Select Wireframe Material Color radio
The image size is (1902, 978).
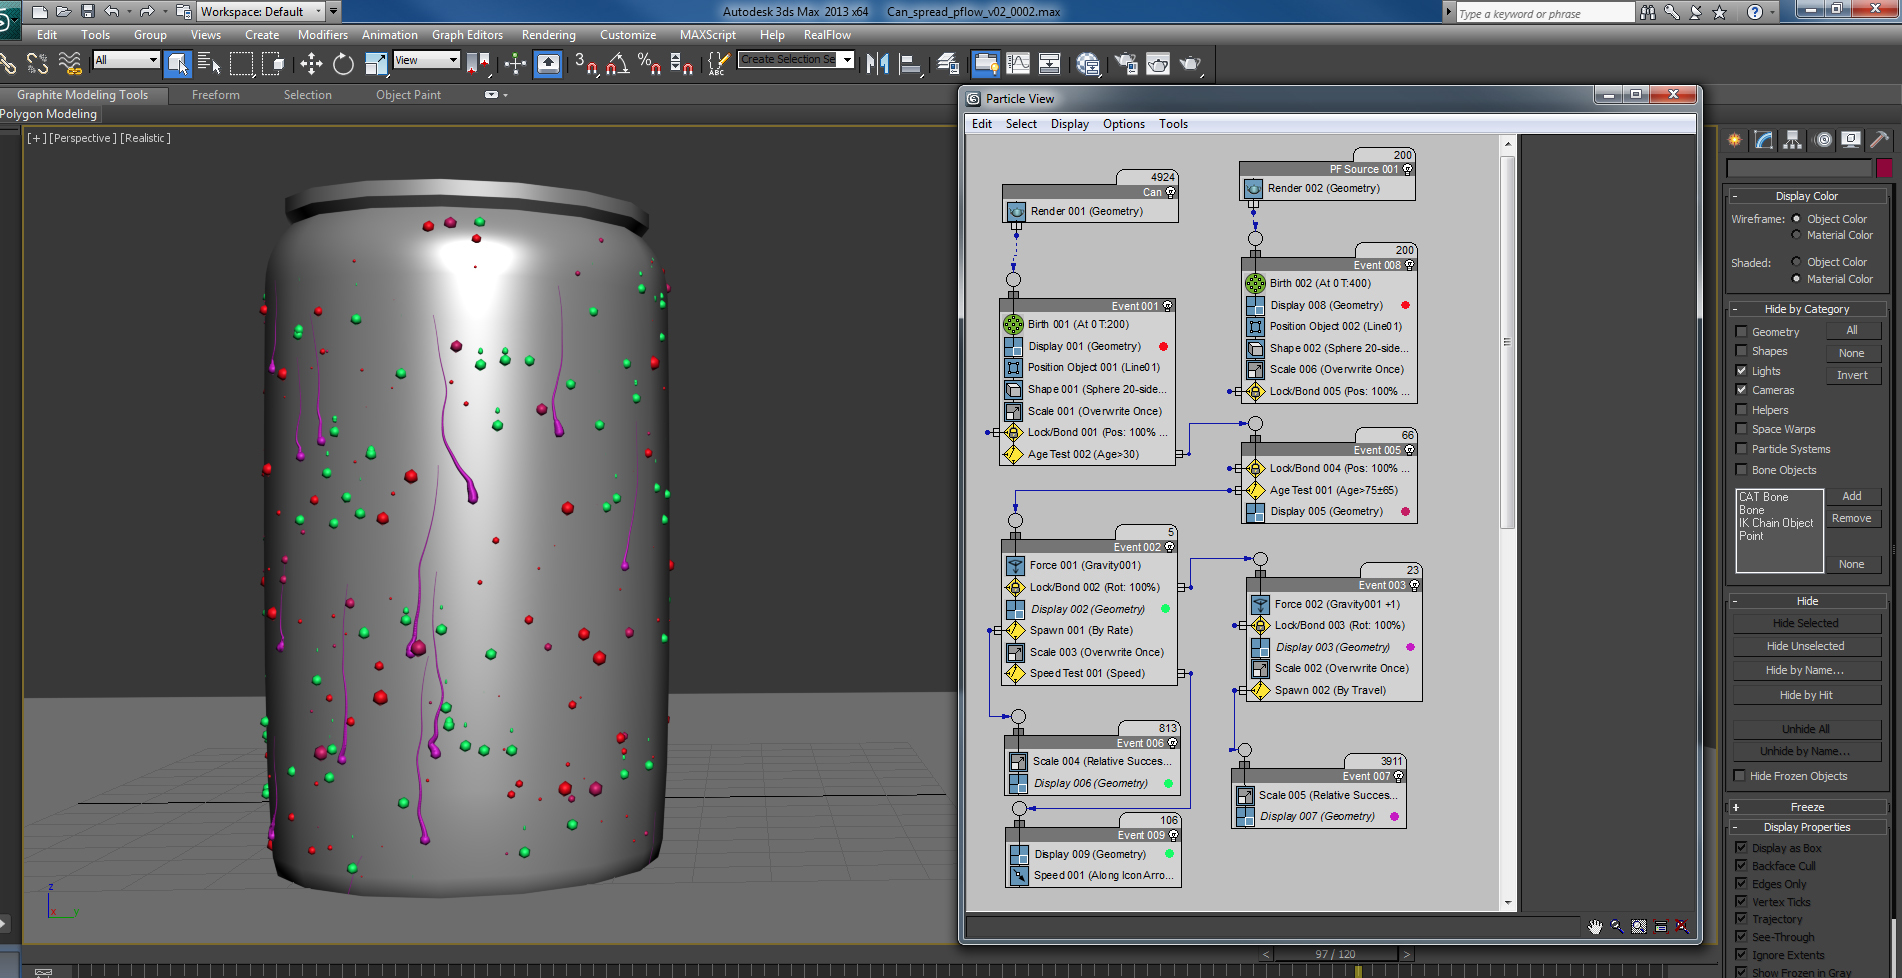pos(1796,235)
